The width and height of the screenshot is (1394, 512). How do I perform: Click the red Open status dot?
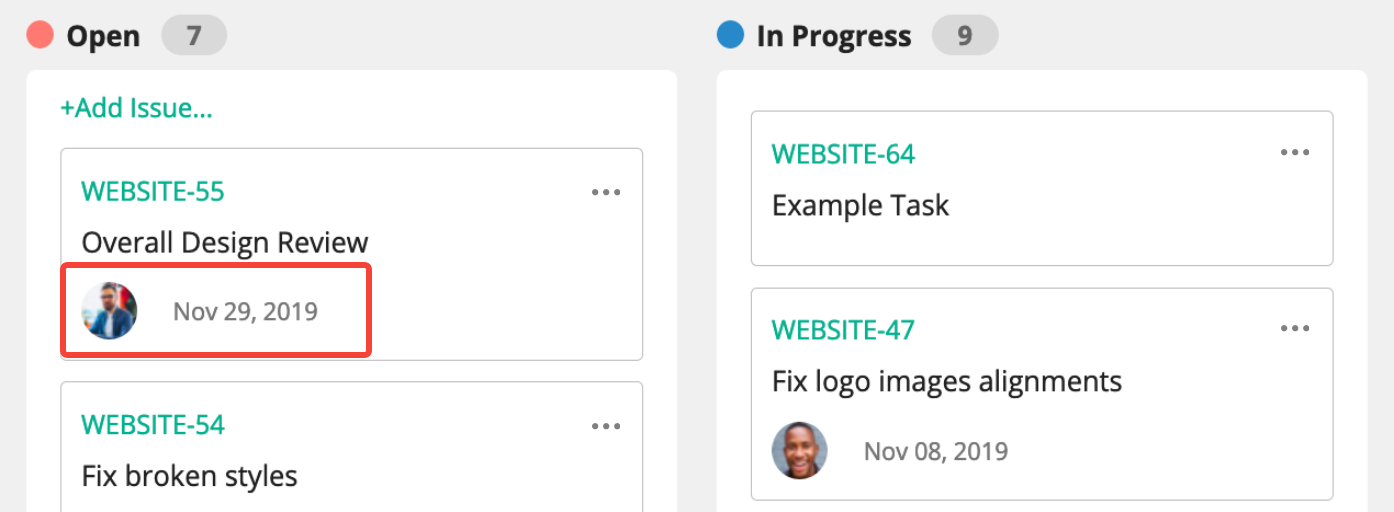click(40, 36)
